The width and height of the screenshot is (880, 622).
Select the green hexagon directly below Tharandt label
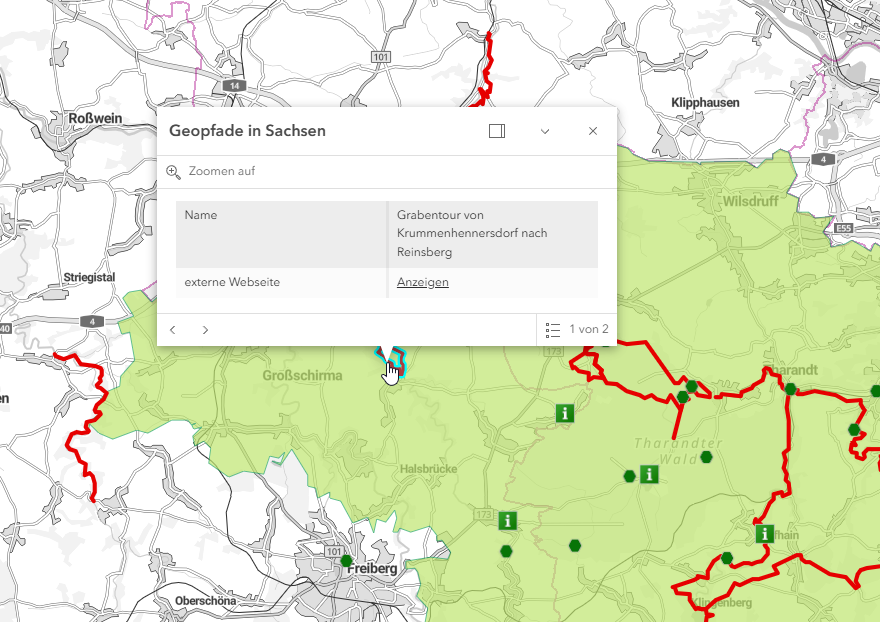(x=790, y=389)
